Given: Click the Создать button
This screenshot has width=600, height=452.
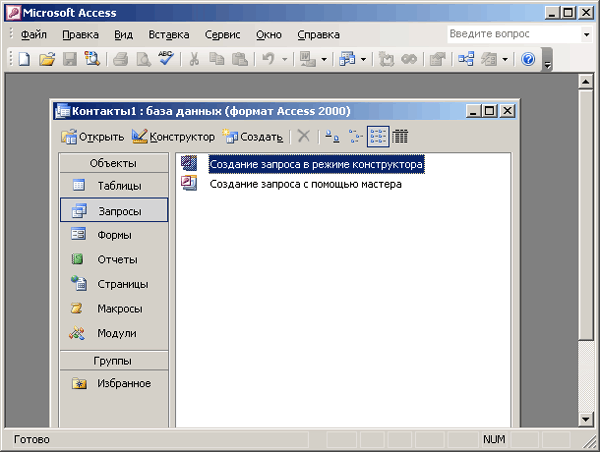Looking at the screenshot, I should (x=253, y=137).
